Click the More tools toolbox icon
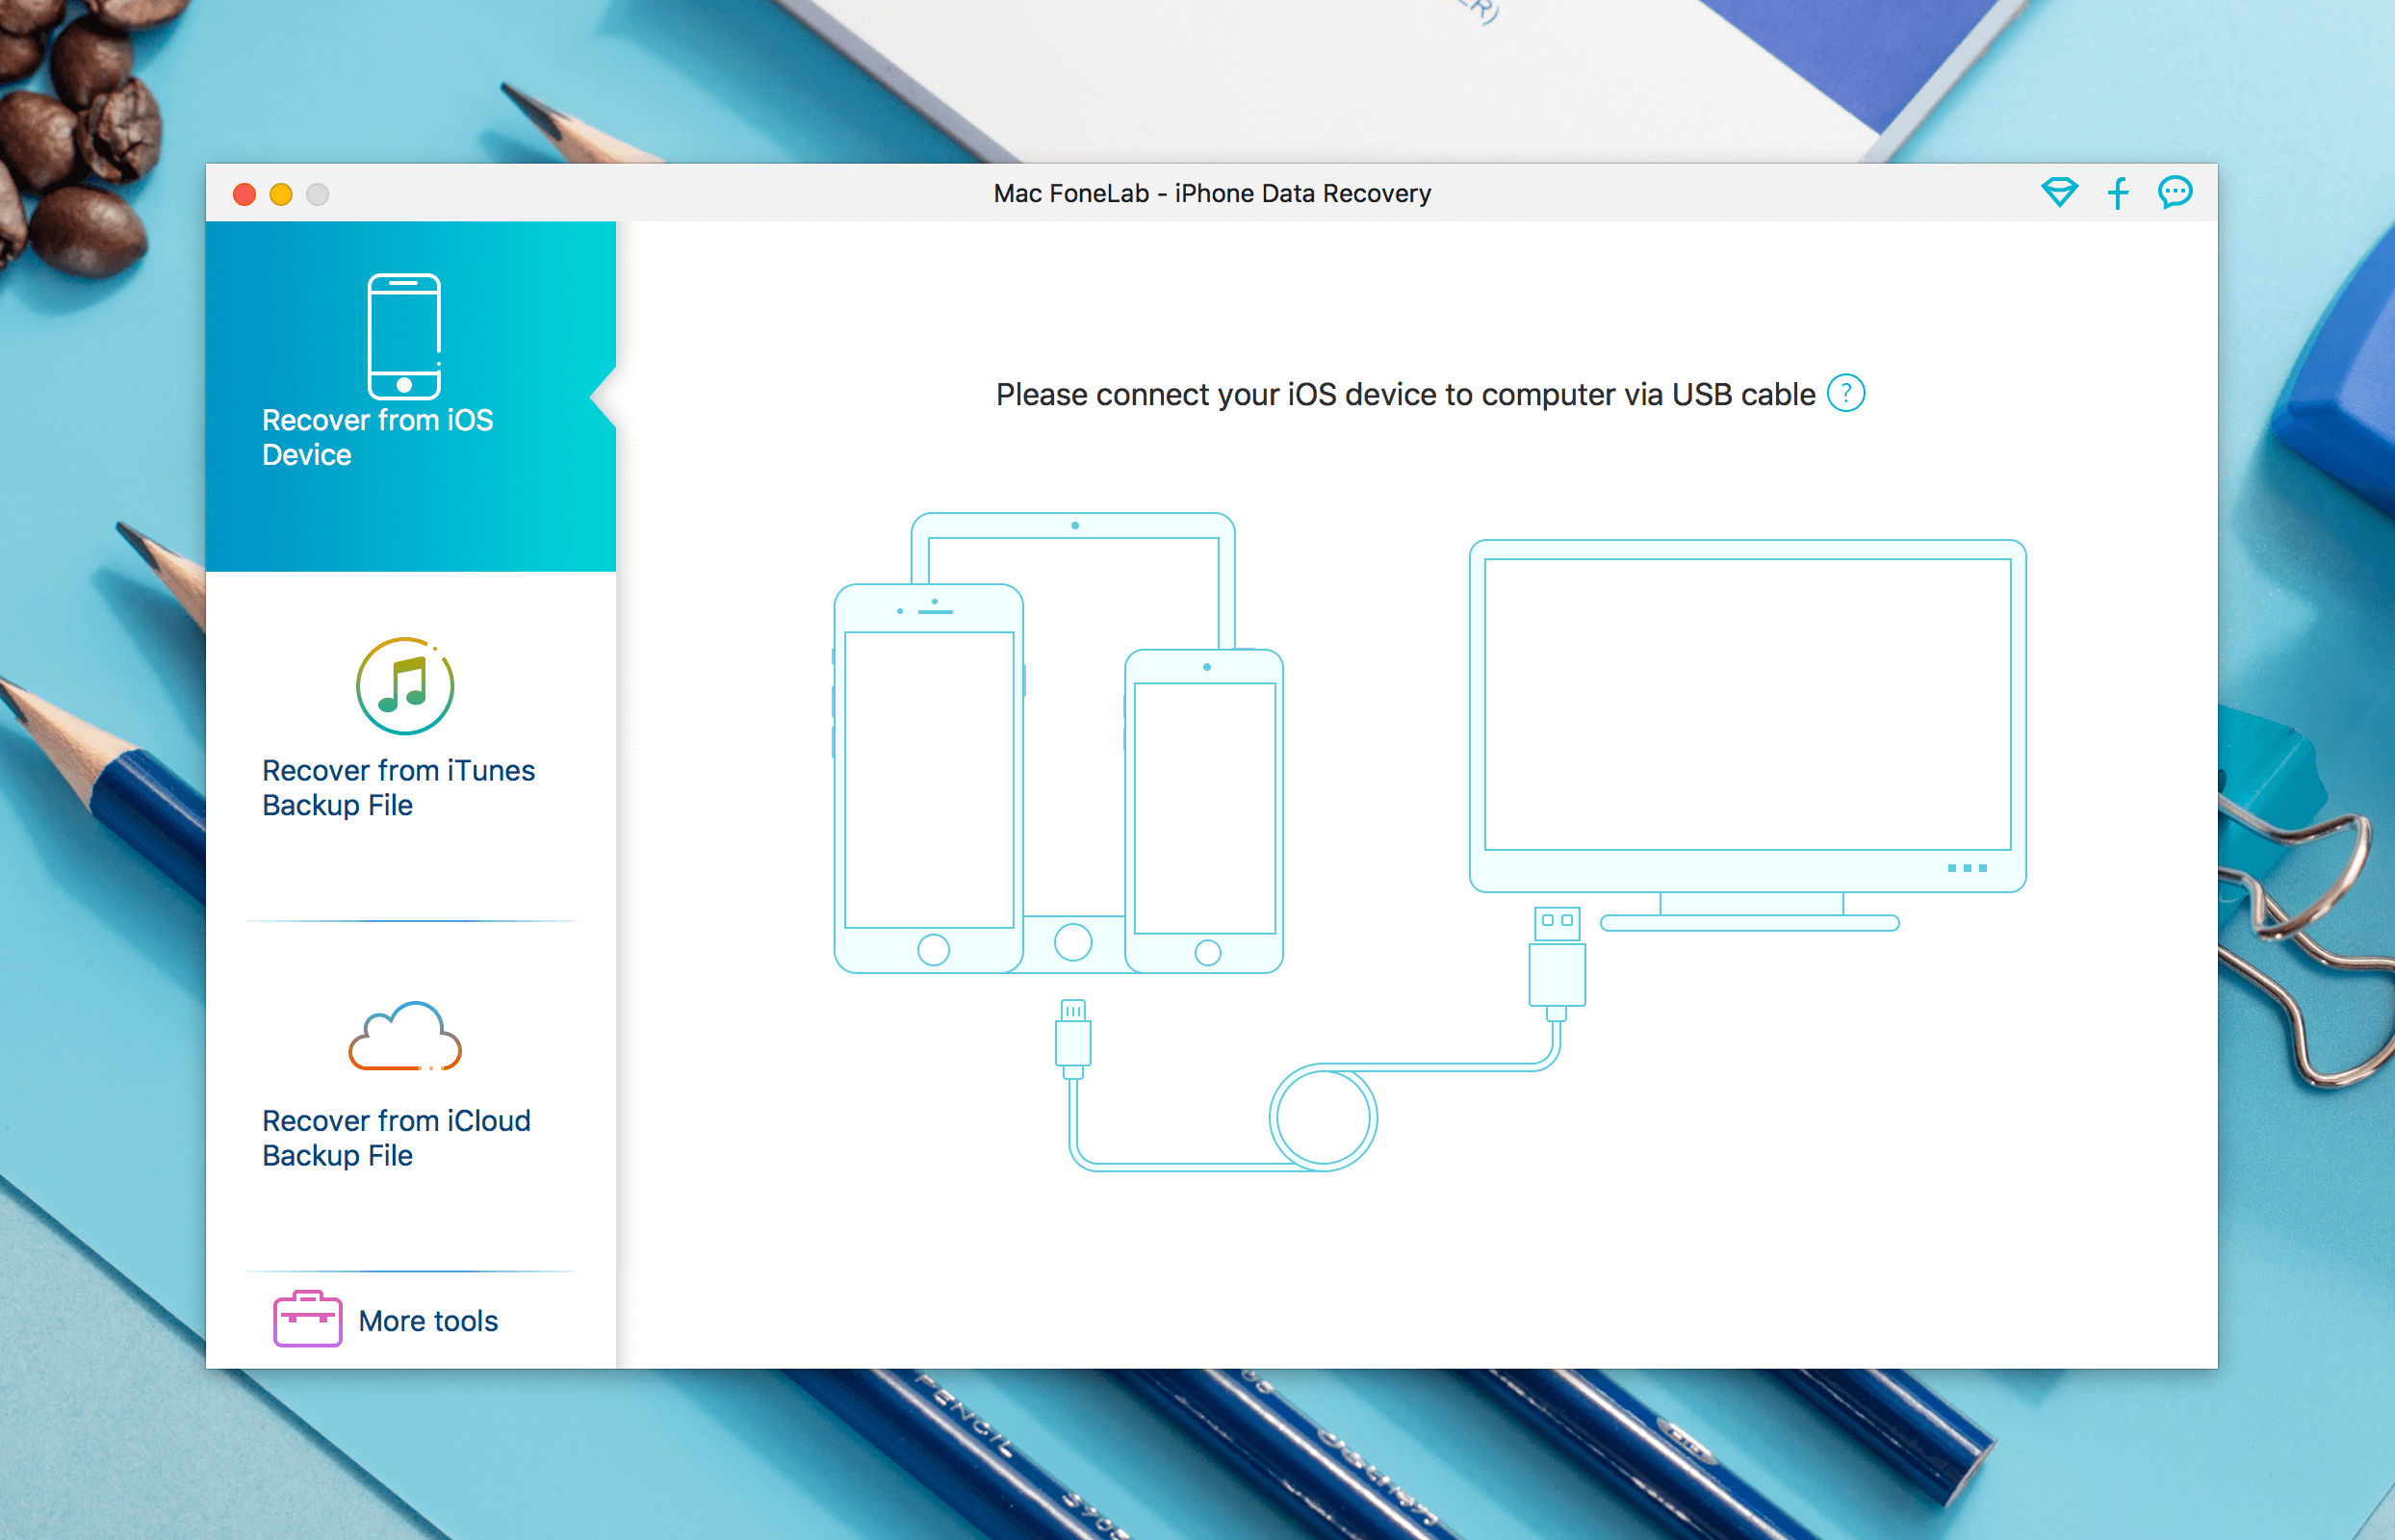Viewport: 2395px width, 1540px height. pyautogui.click(x=308, y=1319)
